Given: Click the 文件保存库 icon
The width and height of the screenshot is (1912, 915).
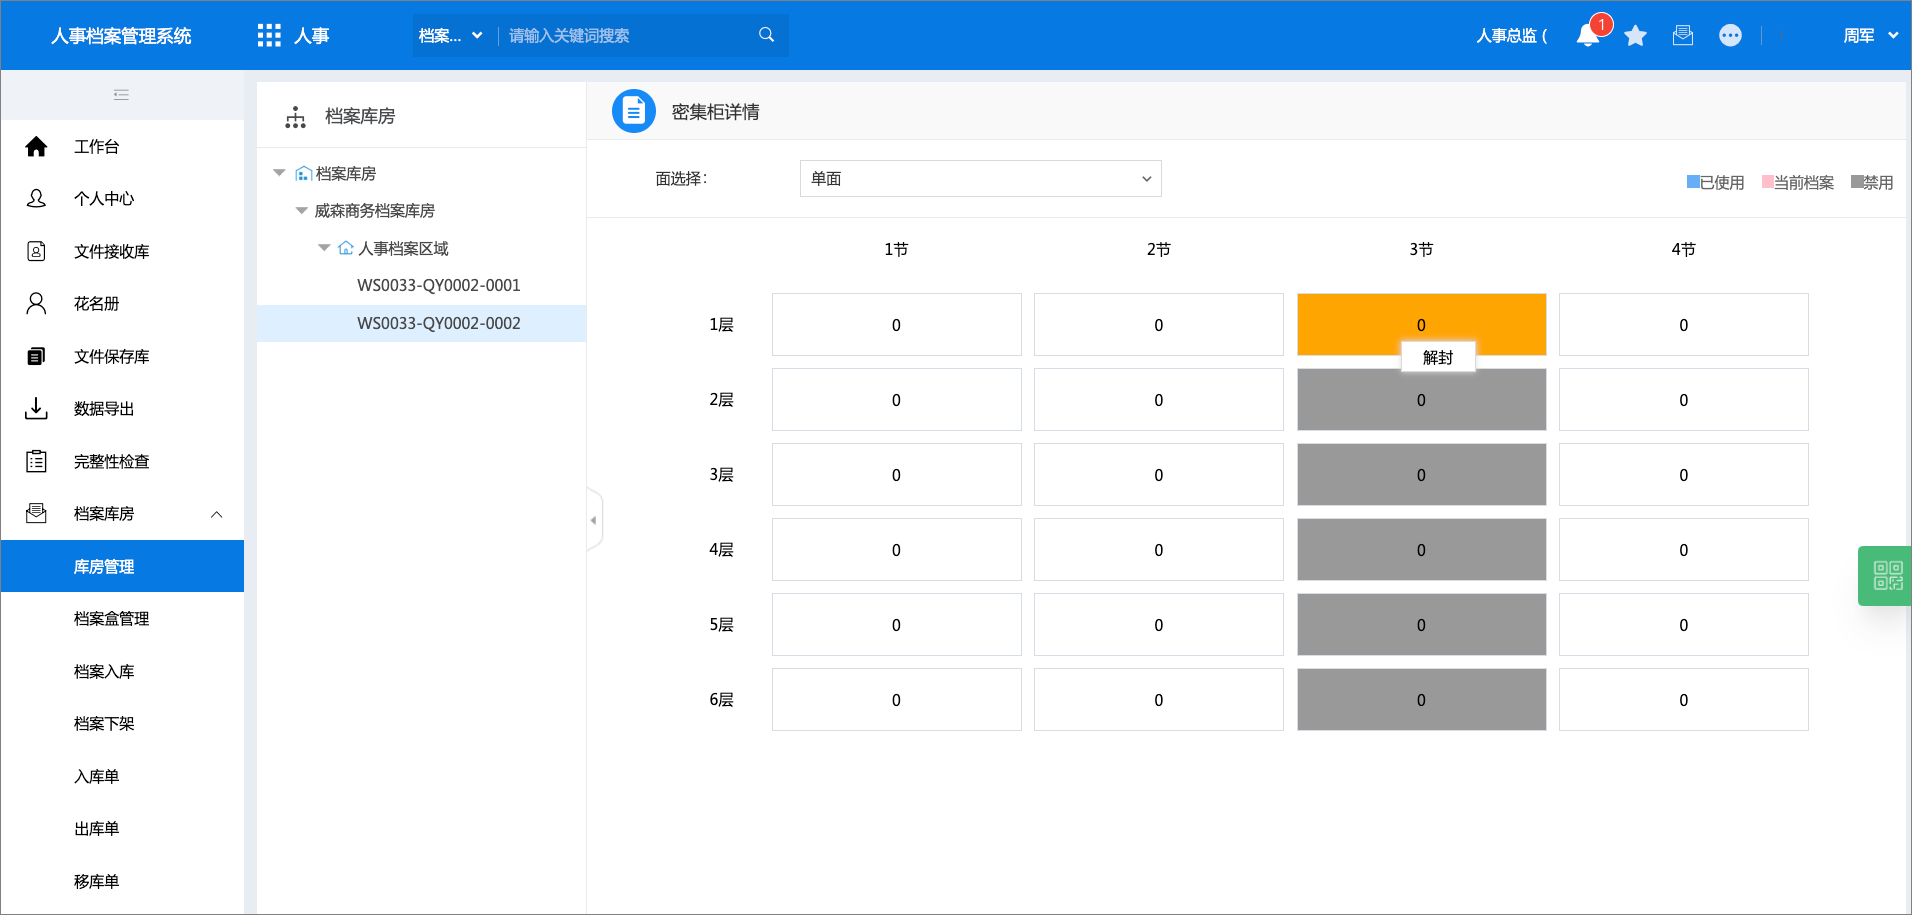Looking at the screenshot, I should [x=36, y=356].
